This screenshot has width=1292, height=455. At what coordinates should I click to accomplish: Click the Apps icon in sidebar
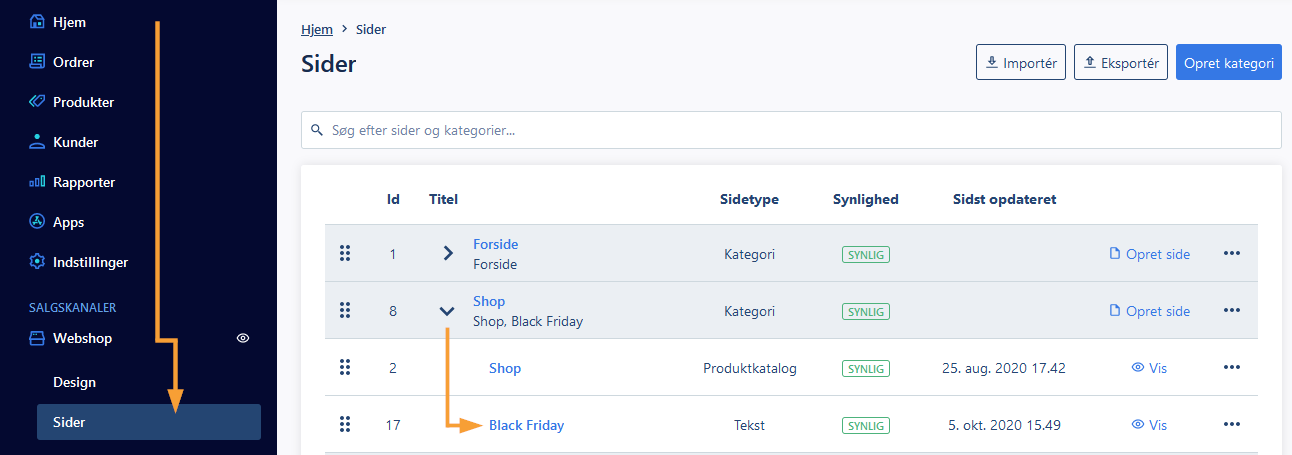37,222
